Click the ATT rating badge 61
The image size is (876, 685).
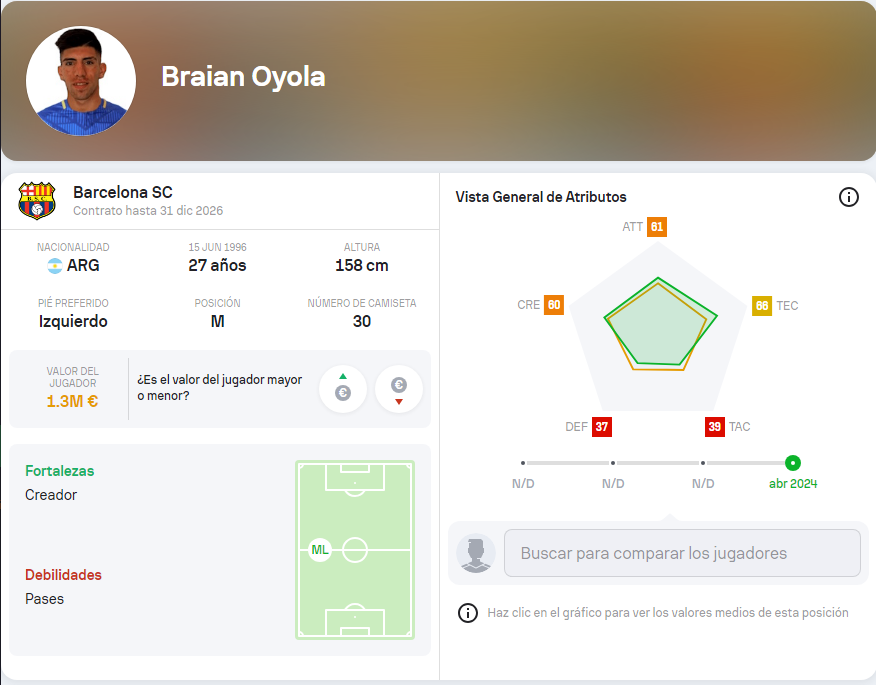pos(656,227)
